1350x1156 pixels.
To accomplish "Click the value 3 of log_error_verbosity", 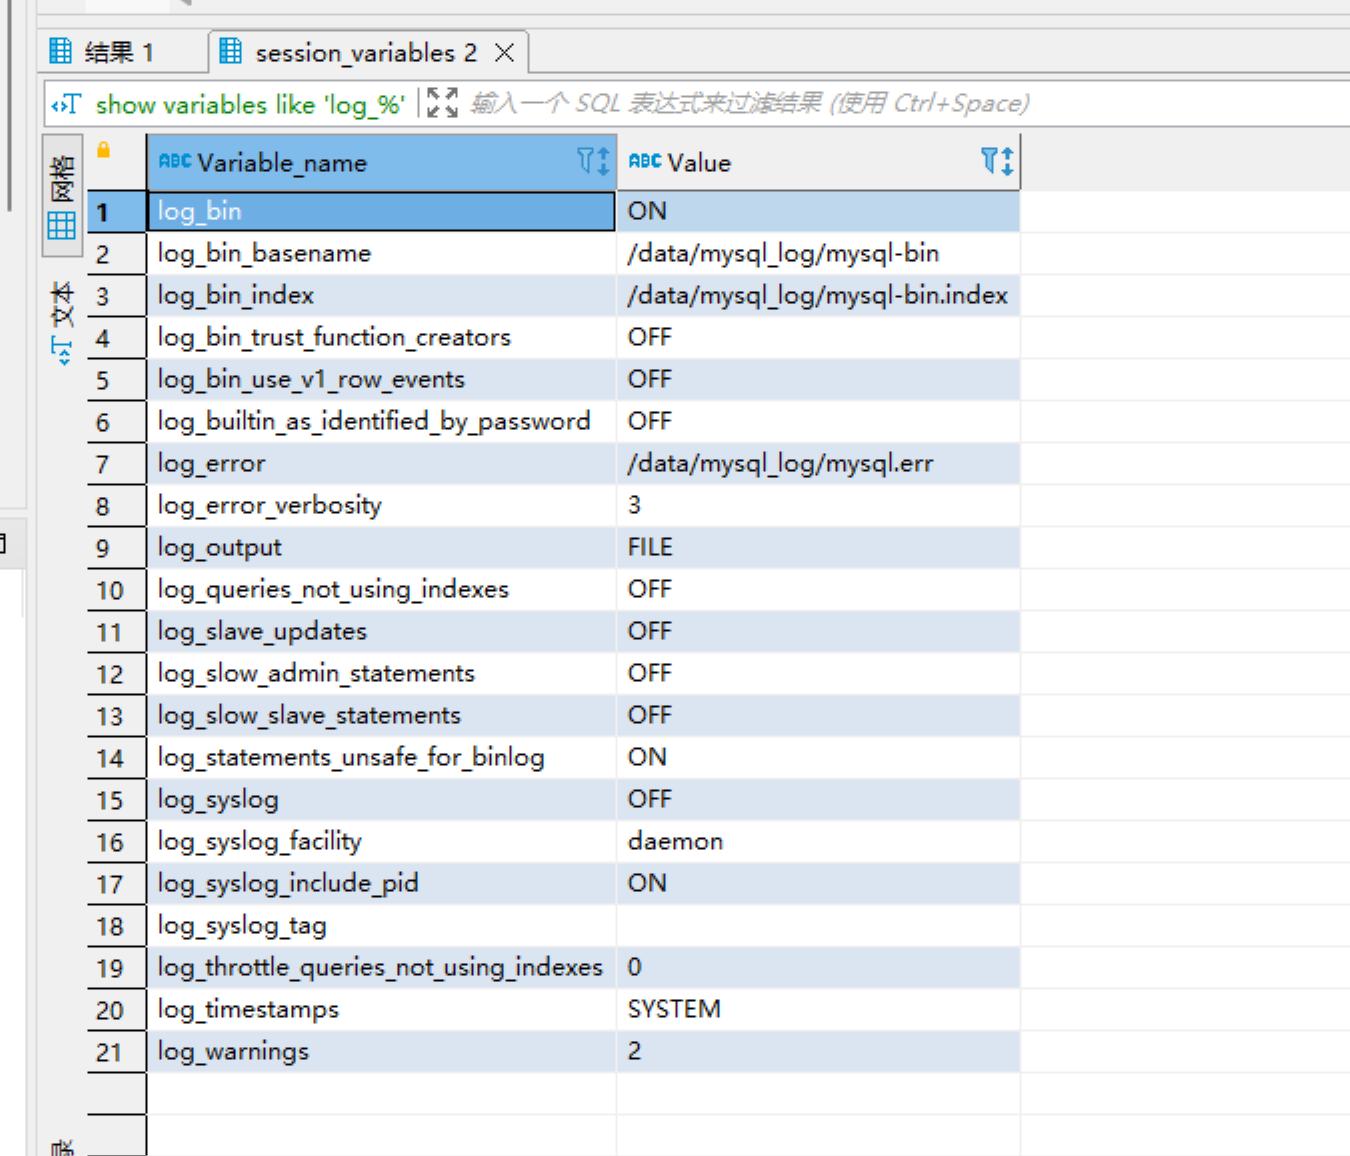I will 818,505.
